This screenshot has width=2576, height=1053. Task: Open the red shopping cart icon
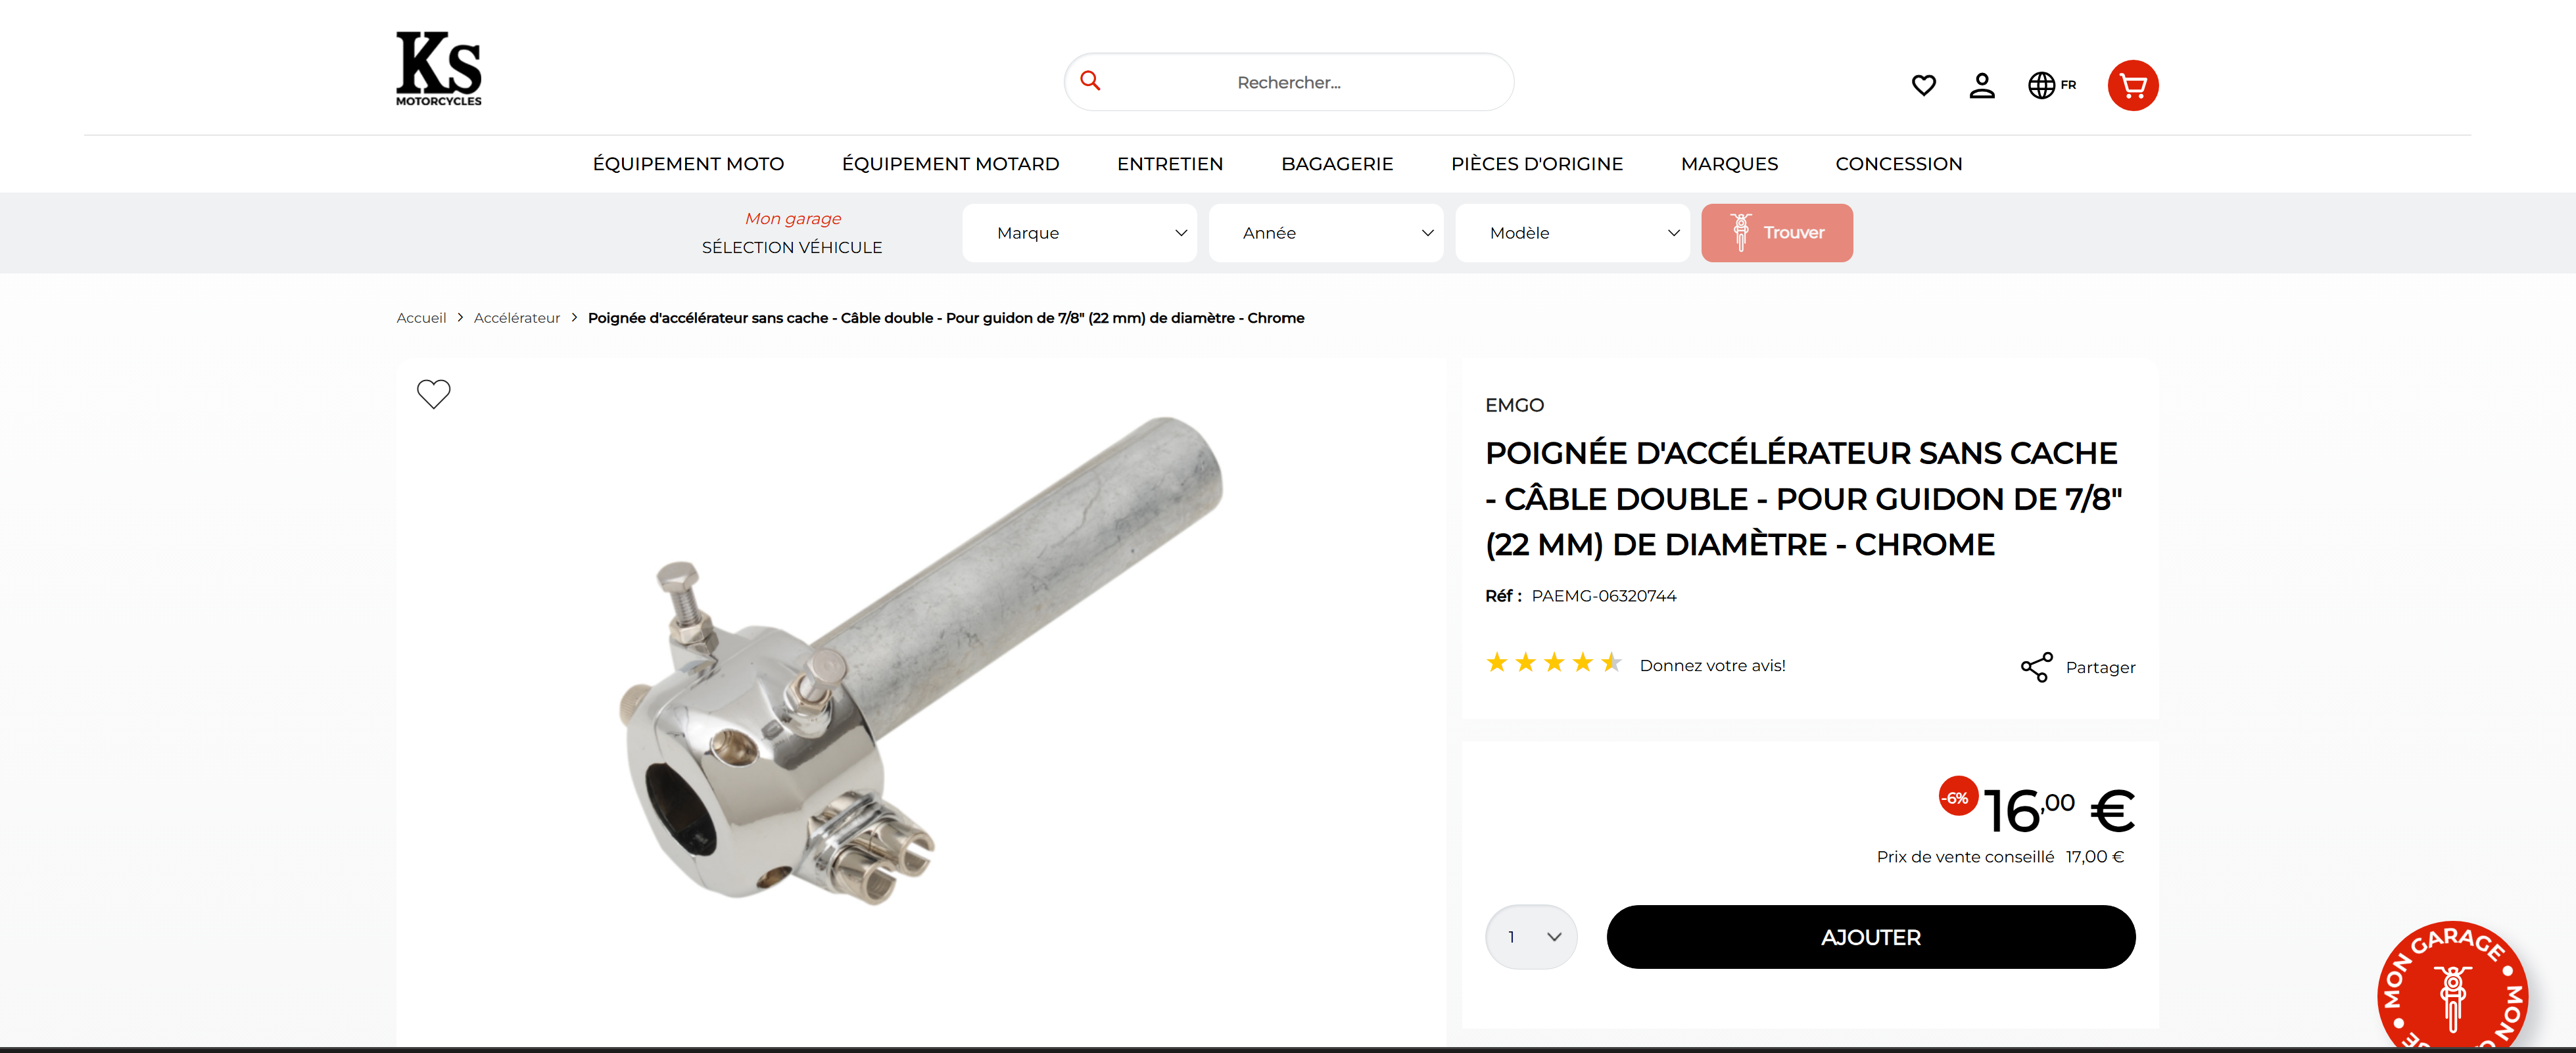coord(2133,85)
